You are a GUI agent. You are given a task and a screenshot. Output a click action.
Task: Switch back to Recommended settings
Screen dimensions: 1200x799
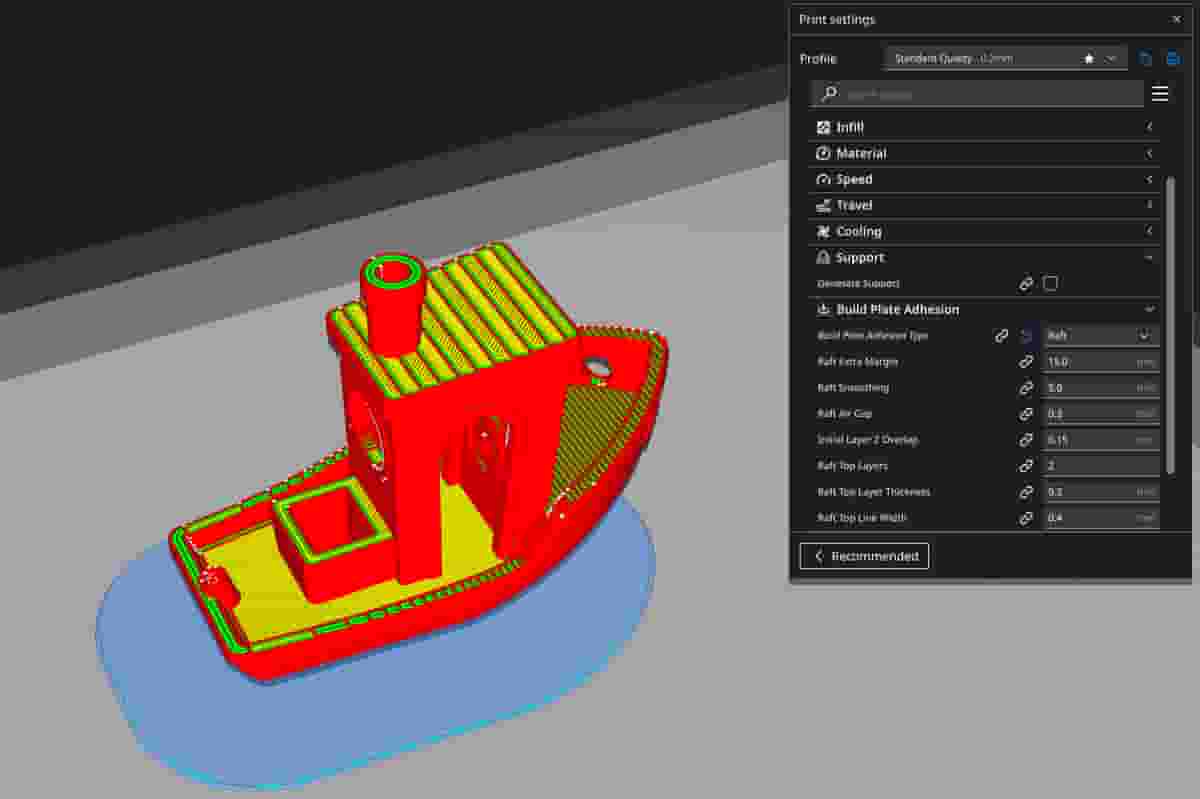[864, 556]
